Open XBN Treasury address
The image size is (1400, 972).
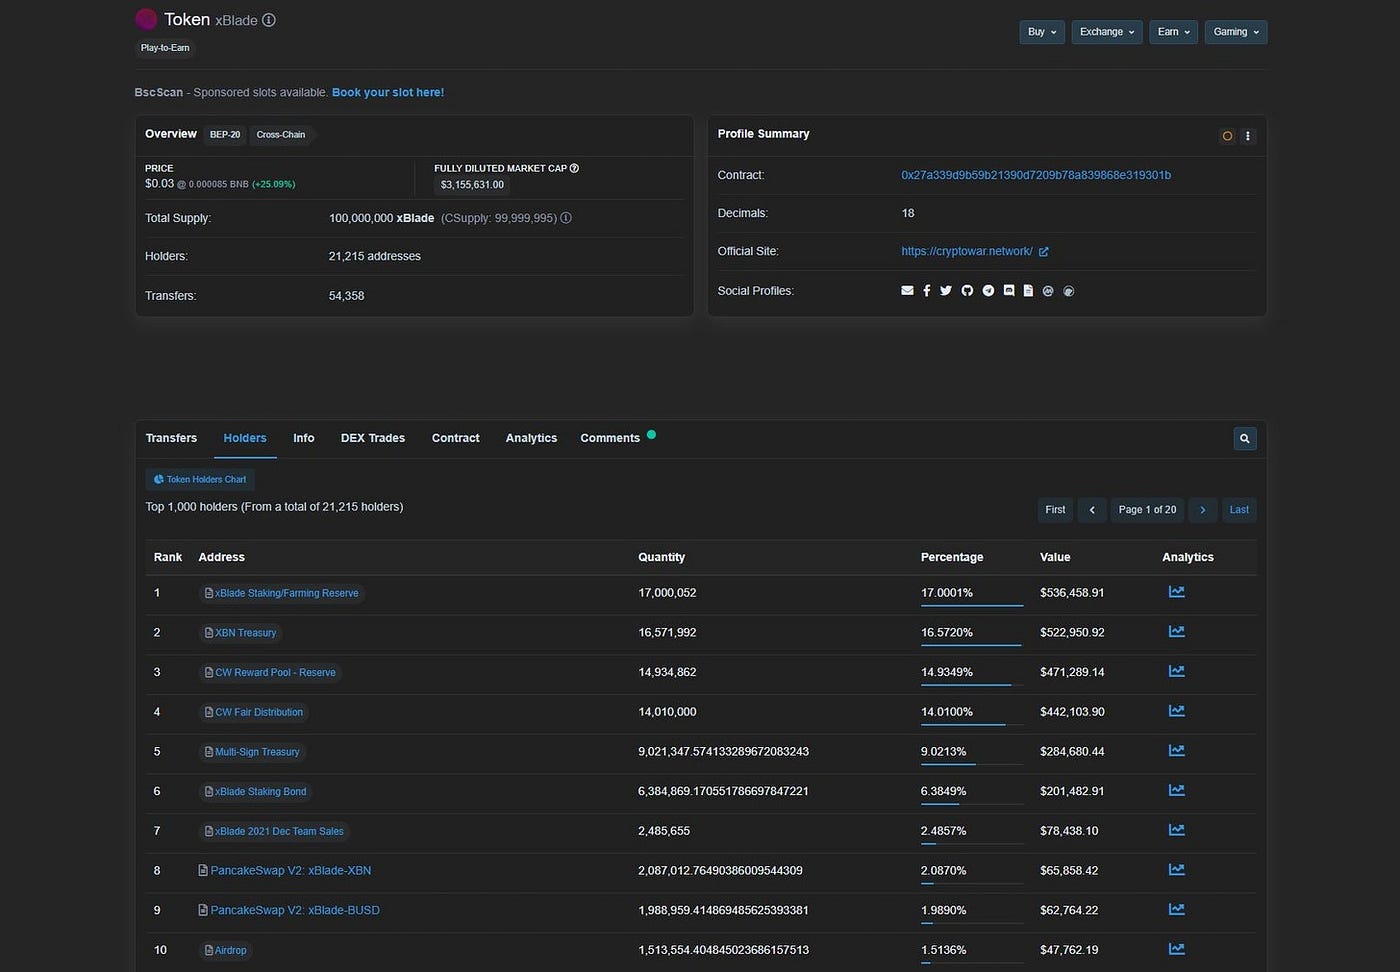[246, 633]
